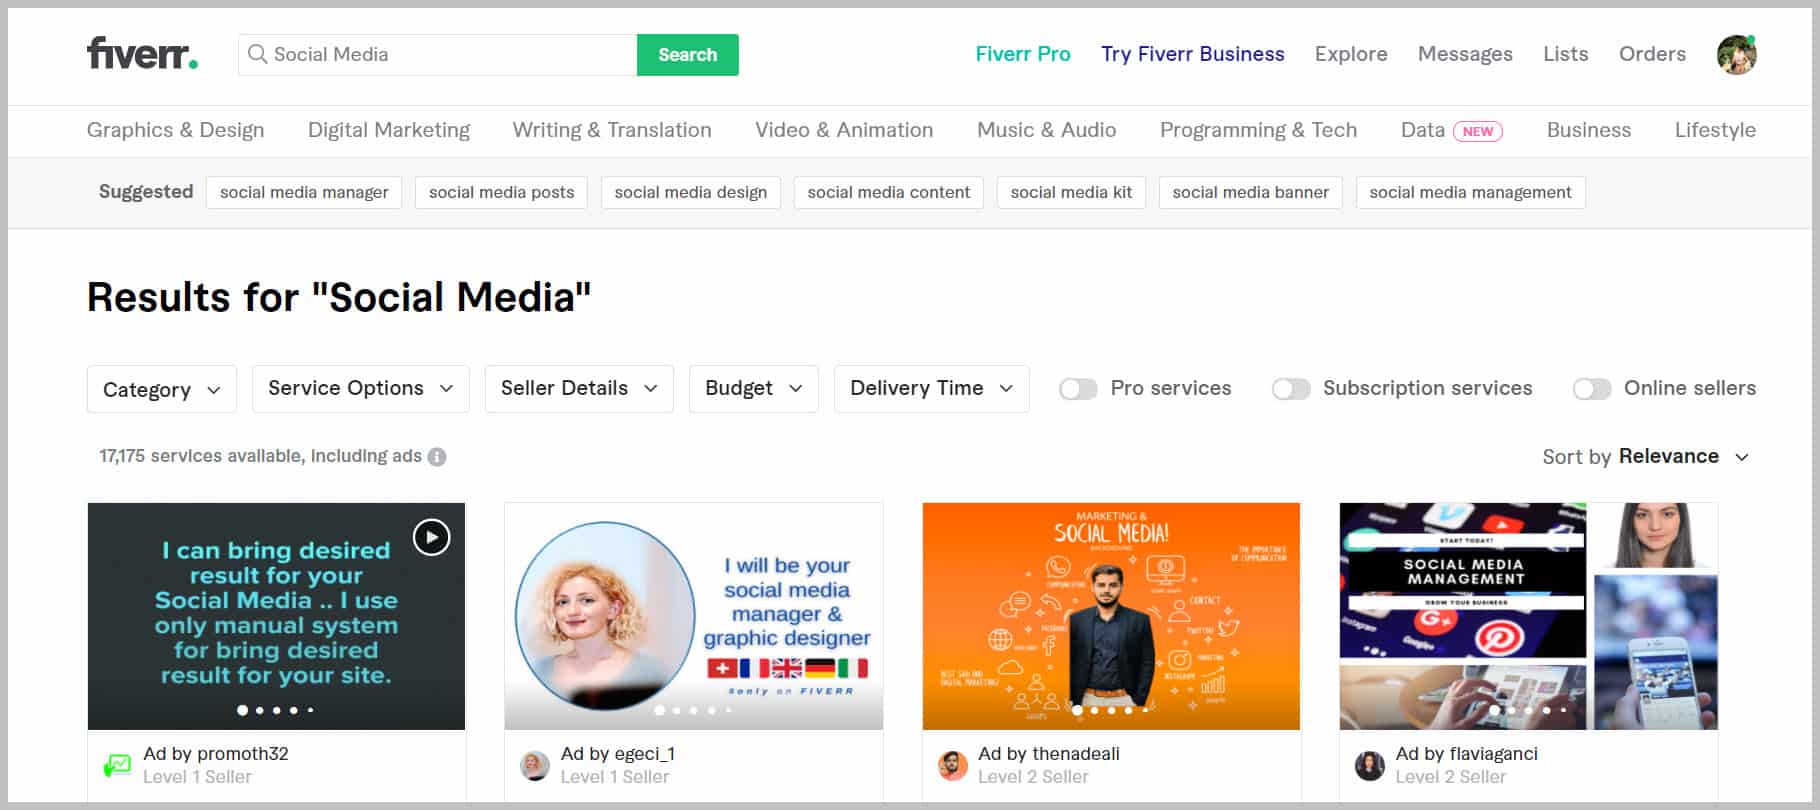Click the Fiverr logo
Image resolution: width=1820 pixels, height=810 pixels.
point(142,54)
